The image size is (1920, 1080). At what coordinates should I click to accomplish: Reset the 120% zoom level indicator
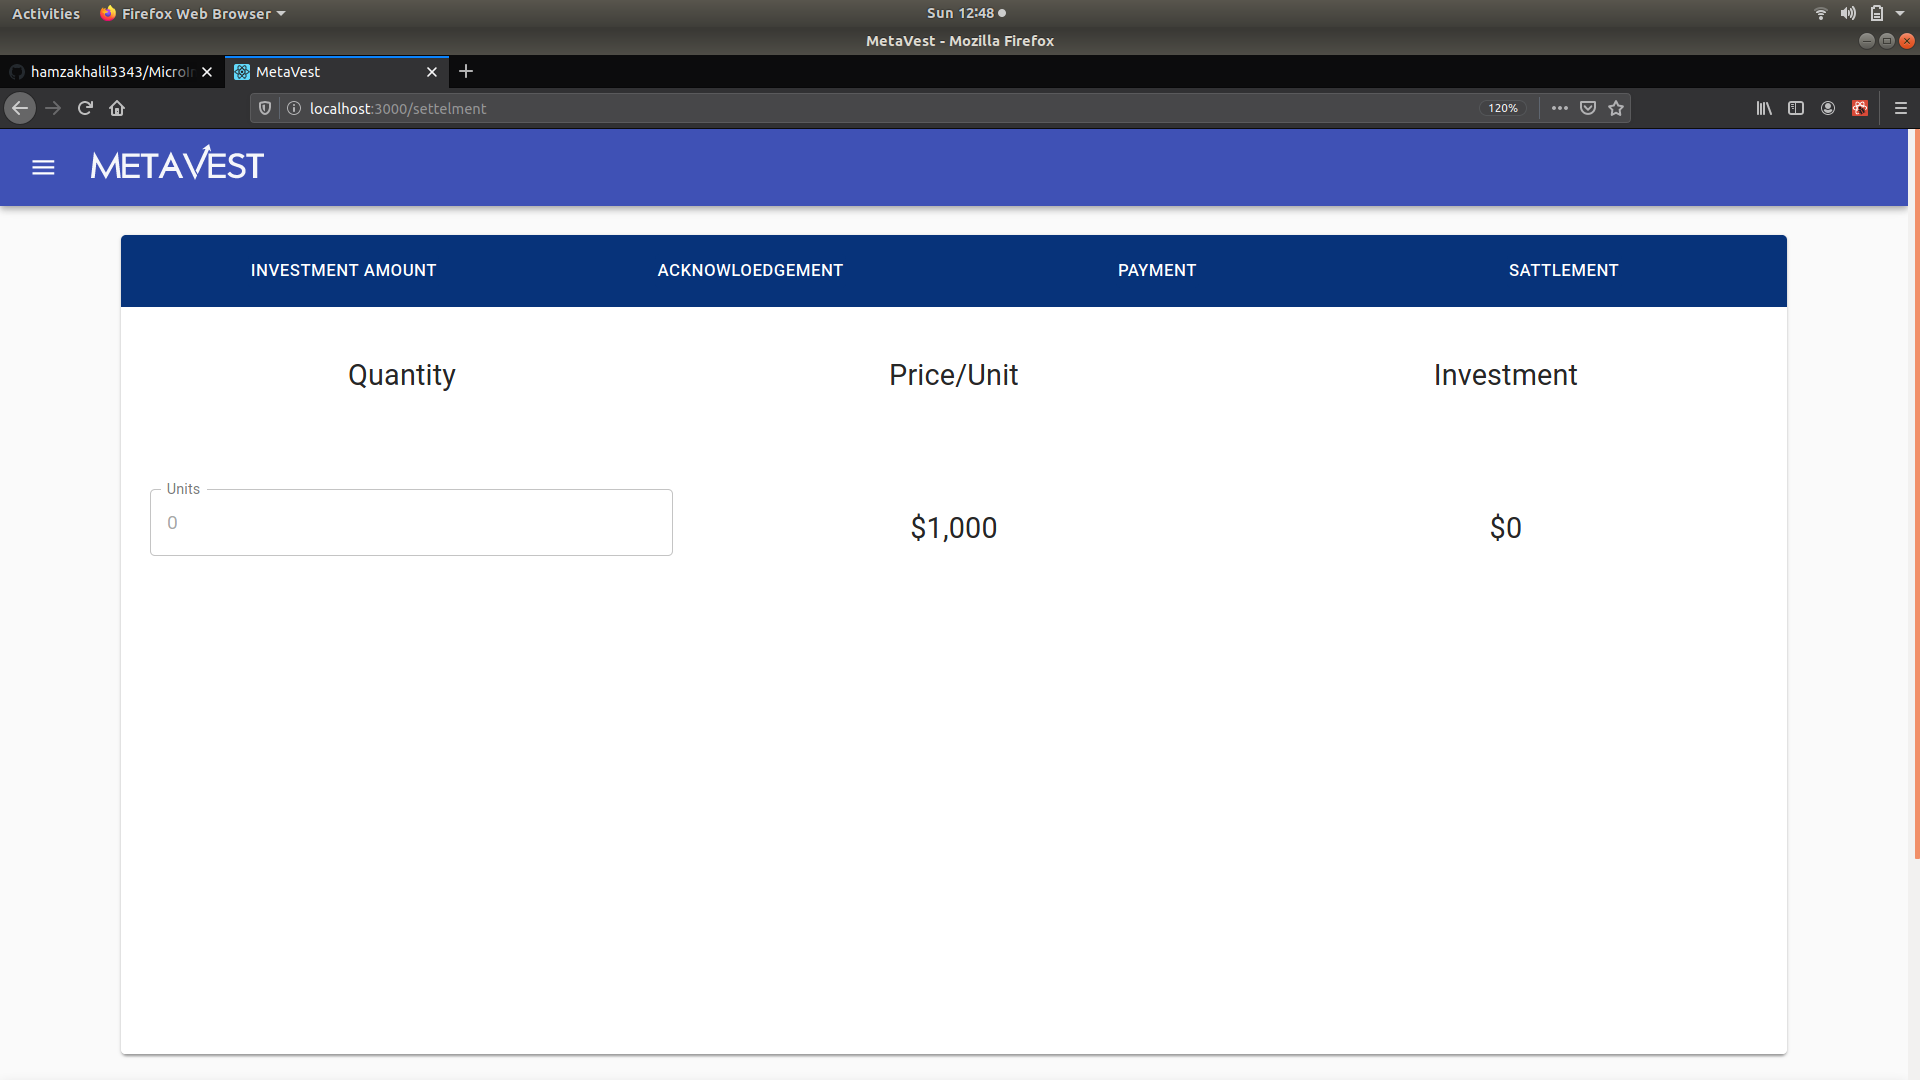[1502, 108]
